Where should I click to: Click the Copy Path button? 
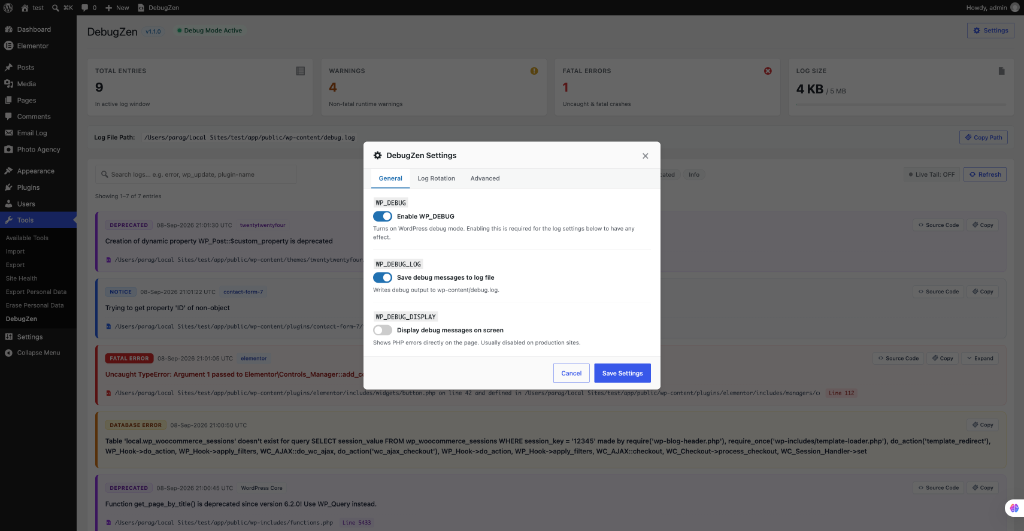(984, 137)
